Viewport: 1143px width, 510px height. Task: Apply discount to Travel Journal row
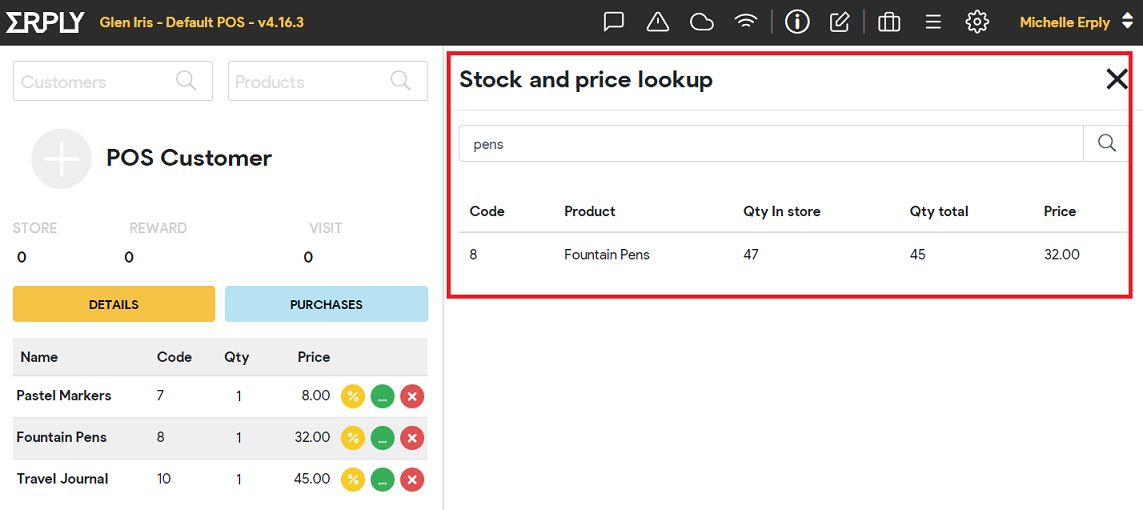(x=353, y=479)
